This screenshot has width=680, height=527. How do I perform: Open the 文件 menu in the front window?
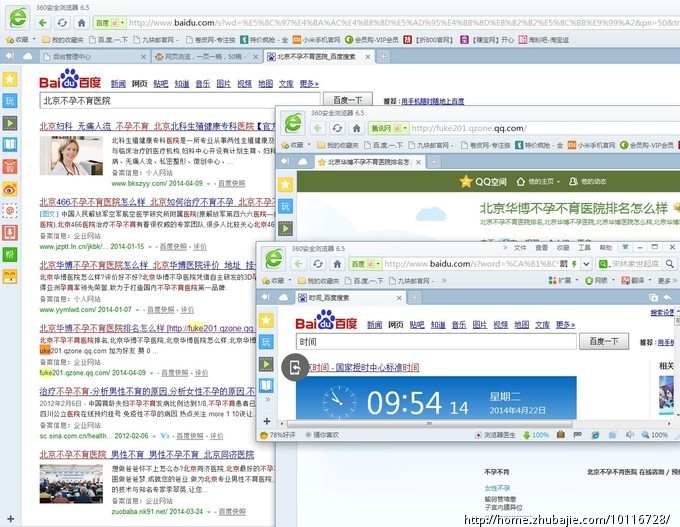(520, 248)
